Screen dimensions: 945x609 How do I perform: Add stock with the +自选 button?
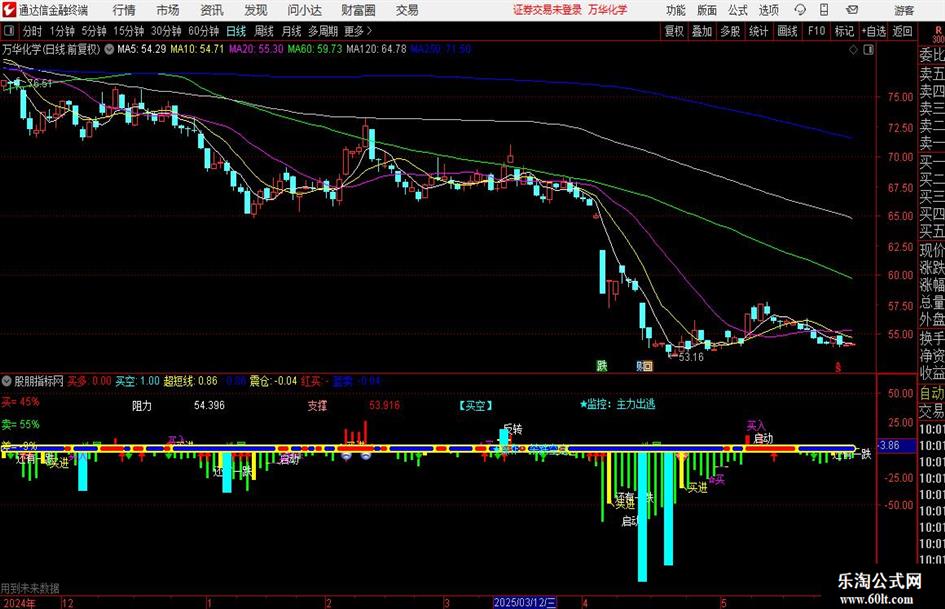coord(873,31)
